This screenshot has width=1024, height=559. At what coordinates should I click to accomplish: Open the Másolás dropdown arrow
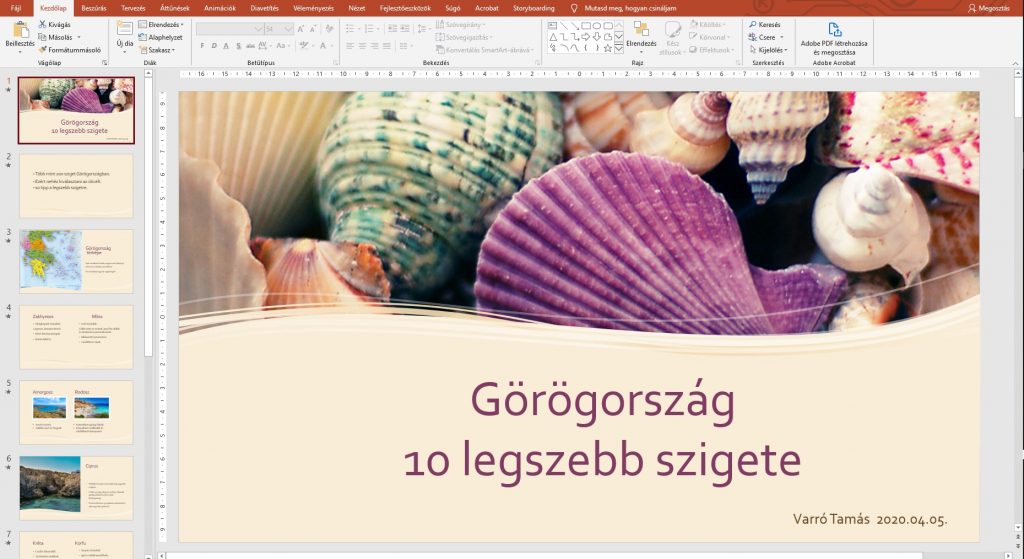click(79, 37)
